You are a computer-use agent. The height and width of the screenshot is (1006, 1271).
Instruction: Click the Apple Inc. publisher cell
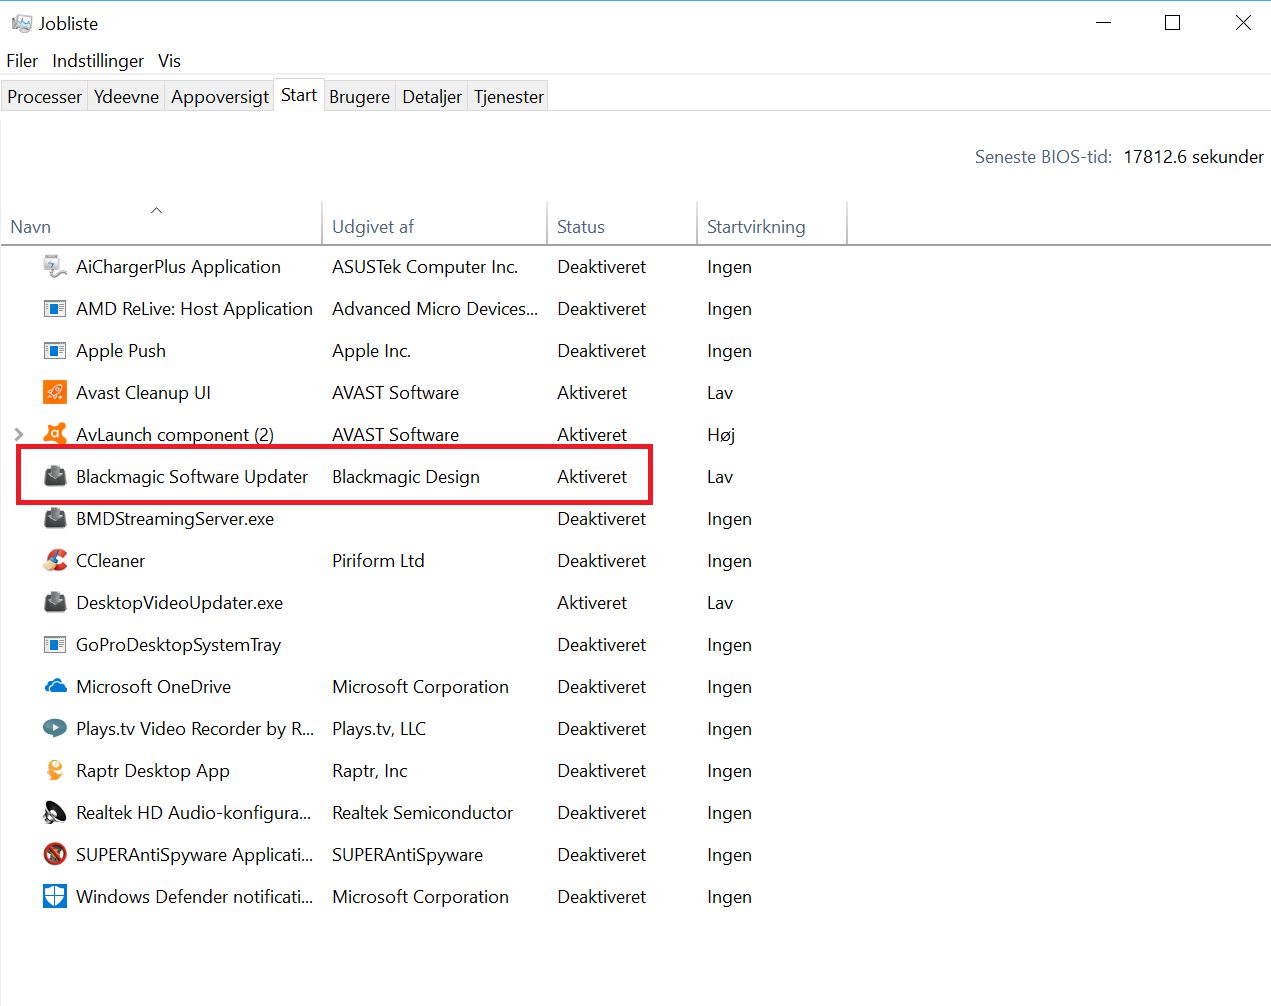click(371, 351)
